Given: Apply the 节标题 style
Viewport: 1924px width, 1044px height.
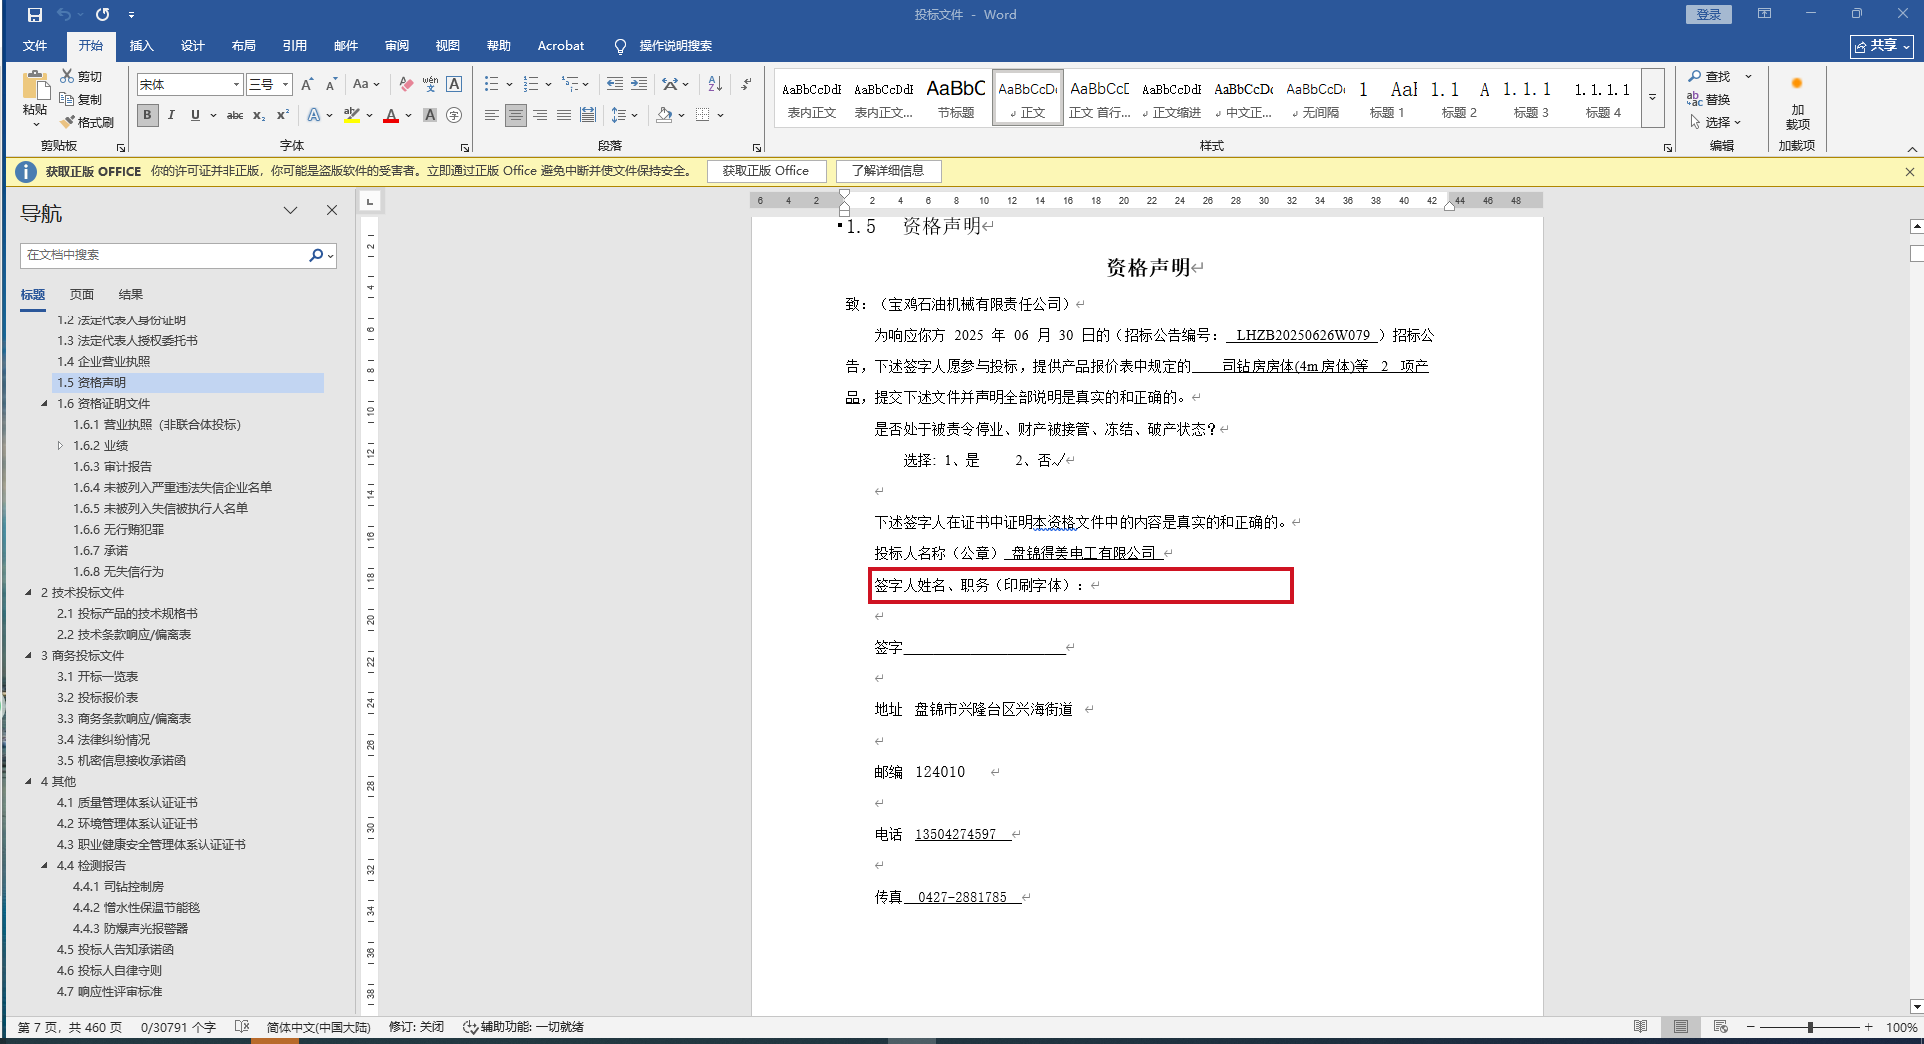Looking at the screenshot, I should (956, 98).
